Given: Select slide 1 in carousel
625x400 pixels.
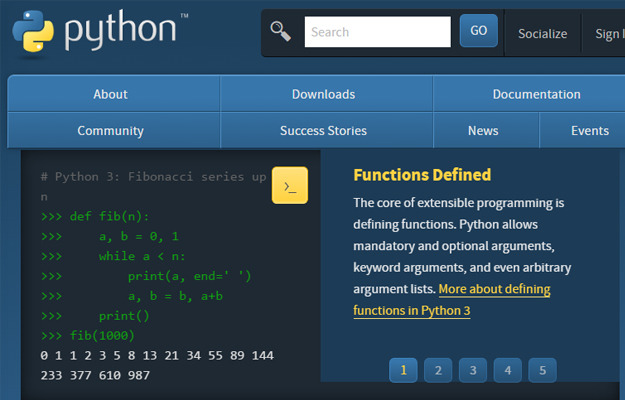Looking at the screenshot, I should [403, 370].
